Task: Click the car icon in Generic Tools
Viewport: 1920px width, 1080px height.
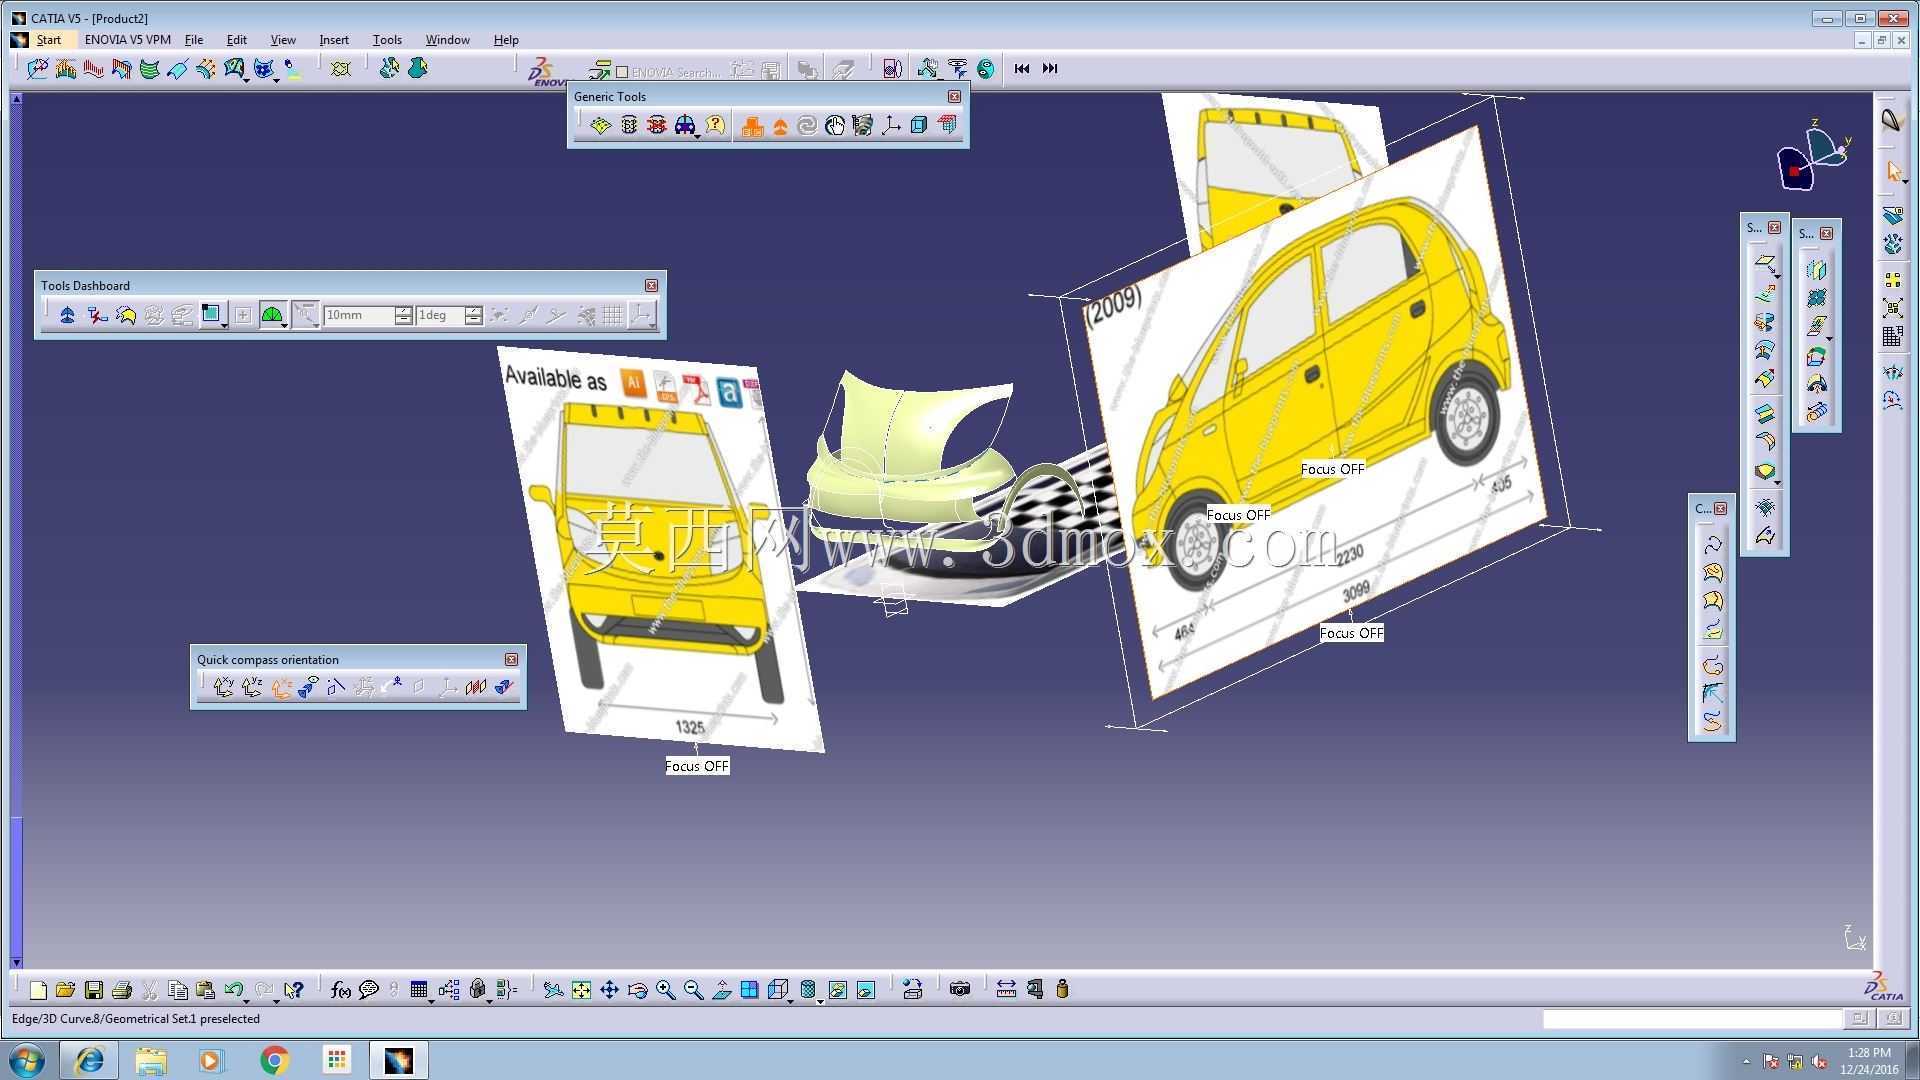Action: [685, 125]
